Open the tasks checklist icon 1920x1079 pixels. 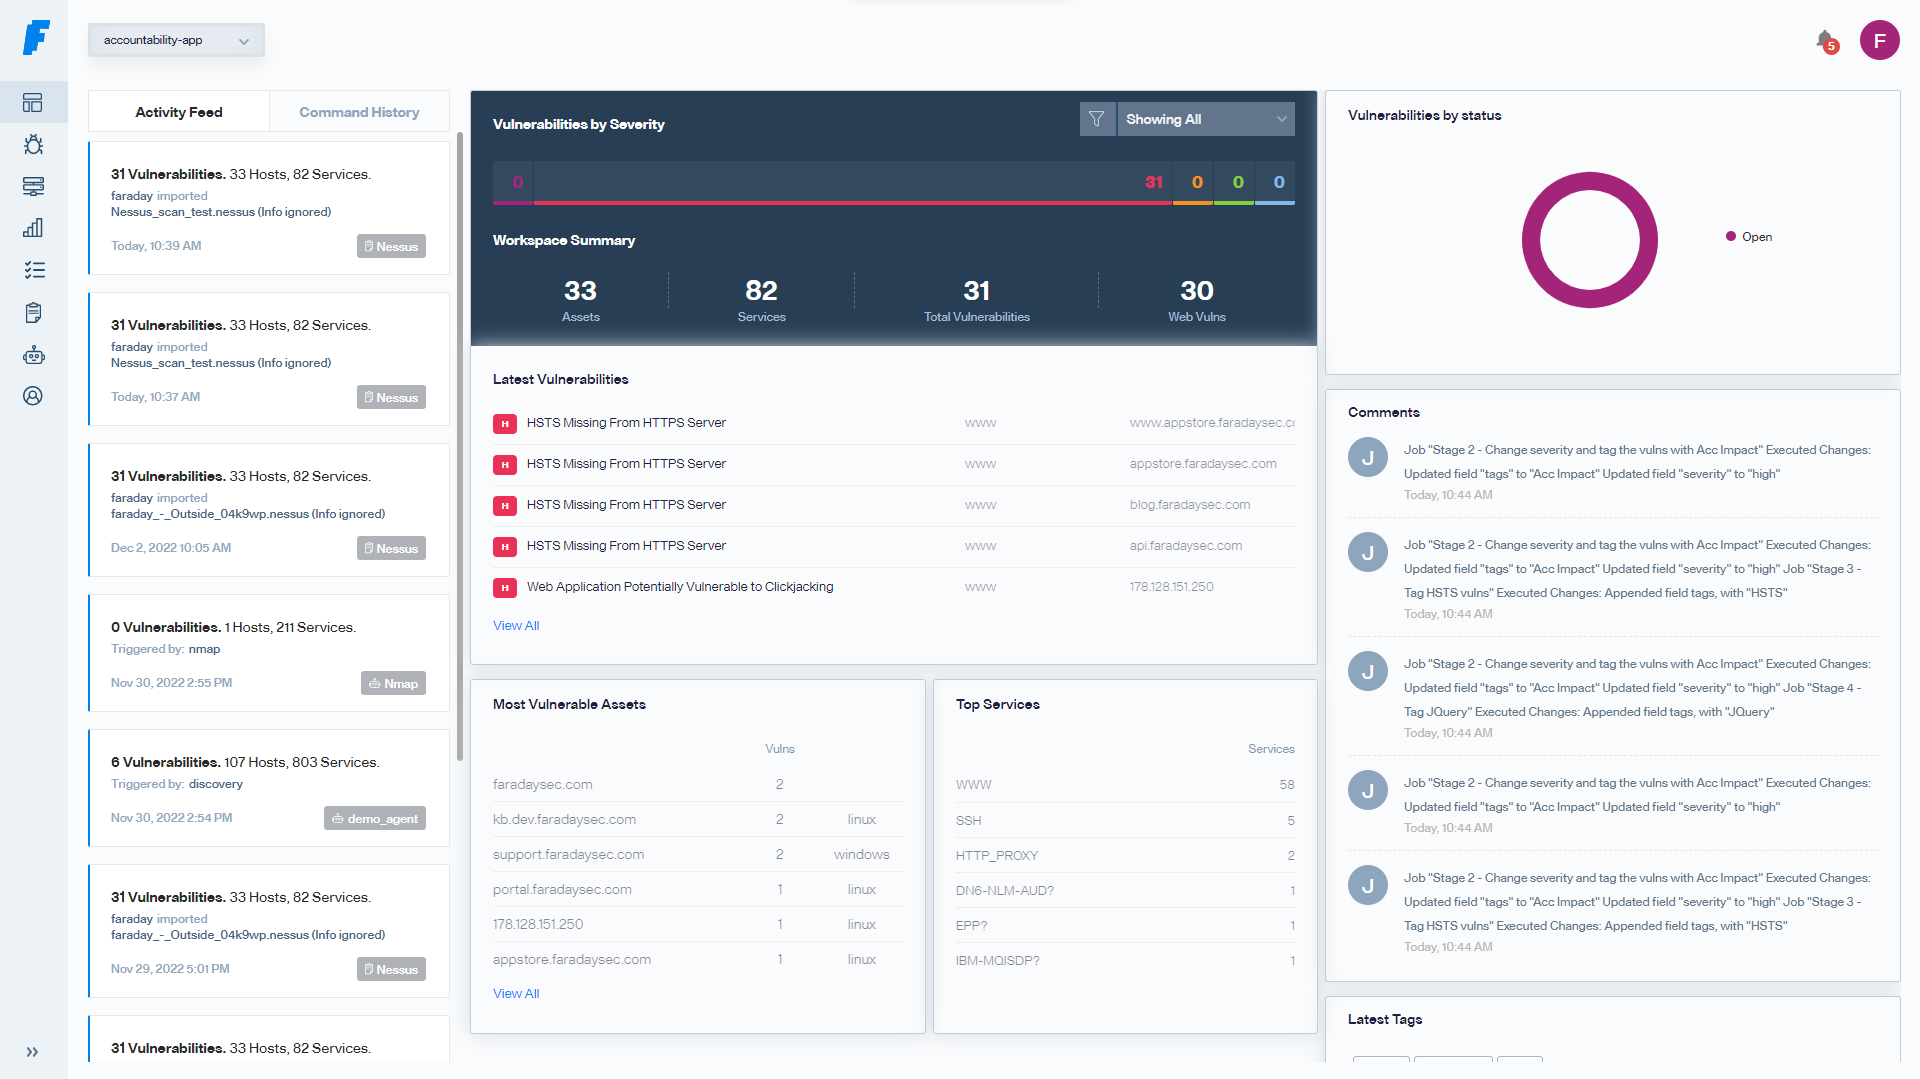pyautogui.click(x=33, y=270)
